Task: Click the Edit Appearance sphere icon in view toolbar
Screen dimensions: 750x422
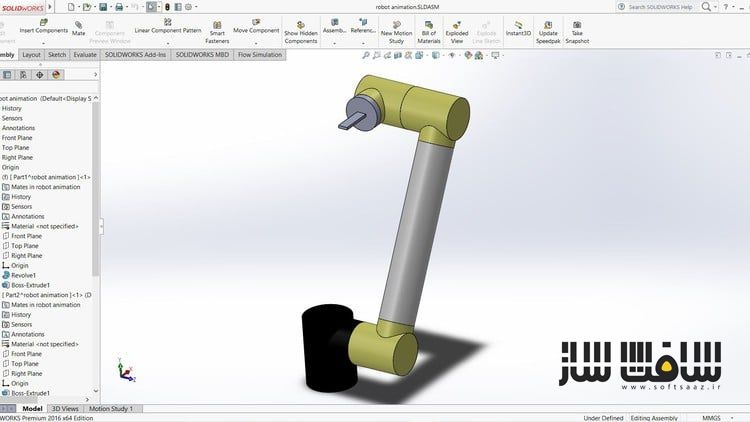Action: (x=468, y=56)
